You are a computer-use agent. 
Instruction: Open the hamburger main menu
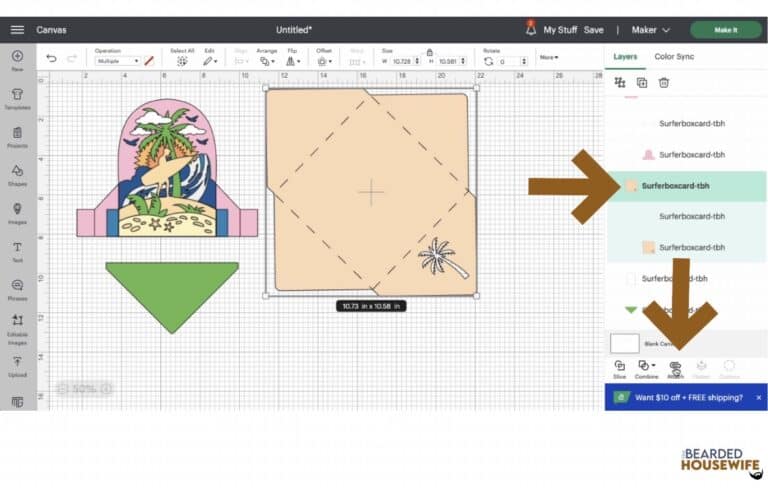[x=17, y=30]
